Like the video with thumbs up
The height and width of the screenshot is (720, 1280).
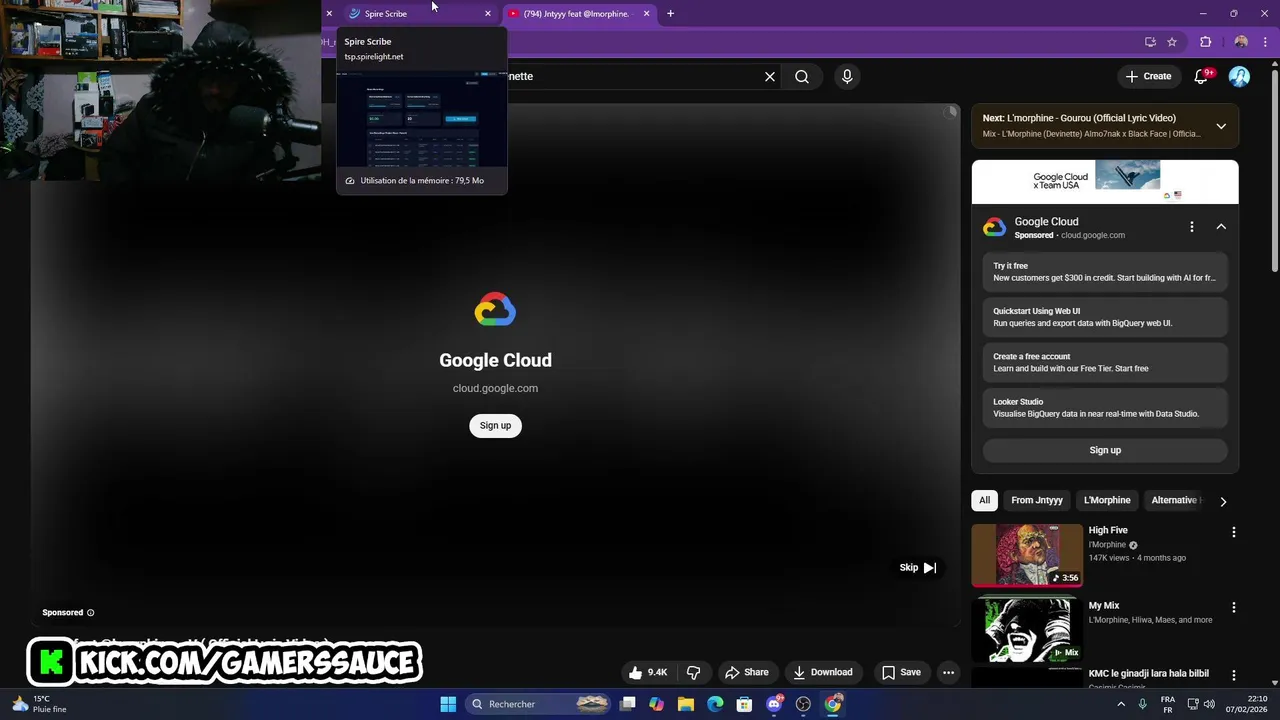[647, 672]
